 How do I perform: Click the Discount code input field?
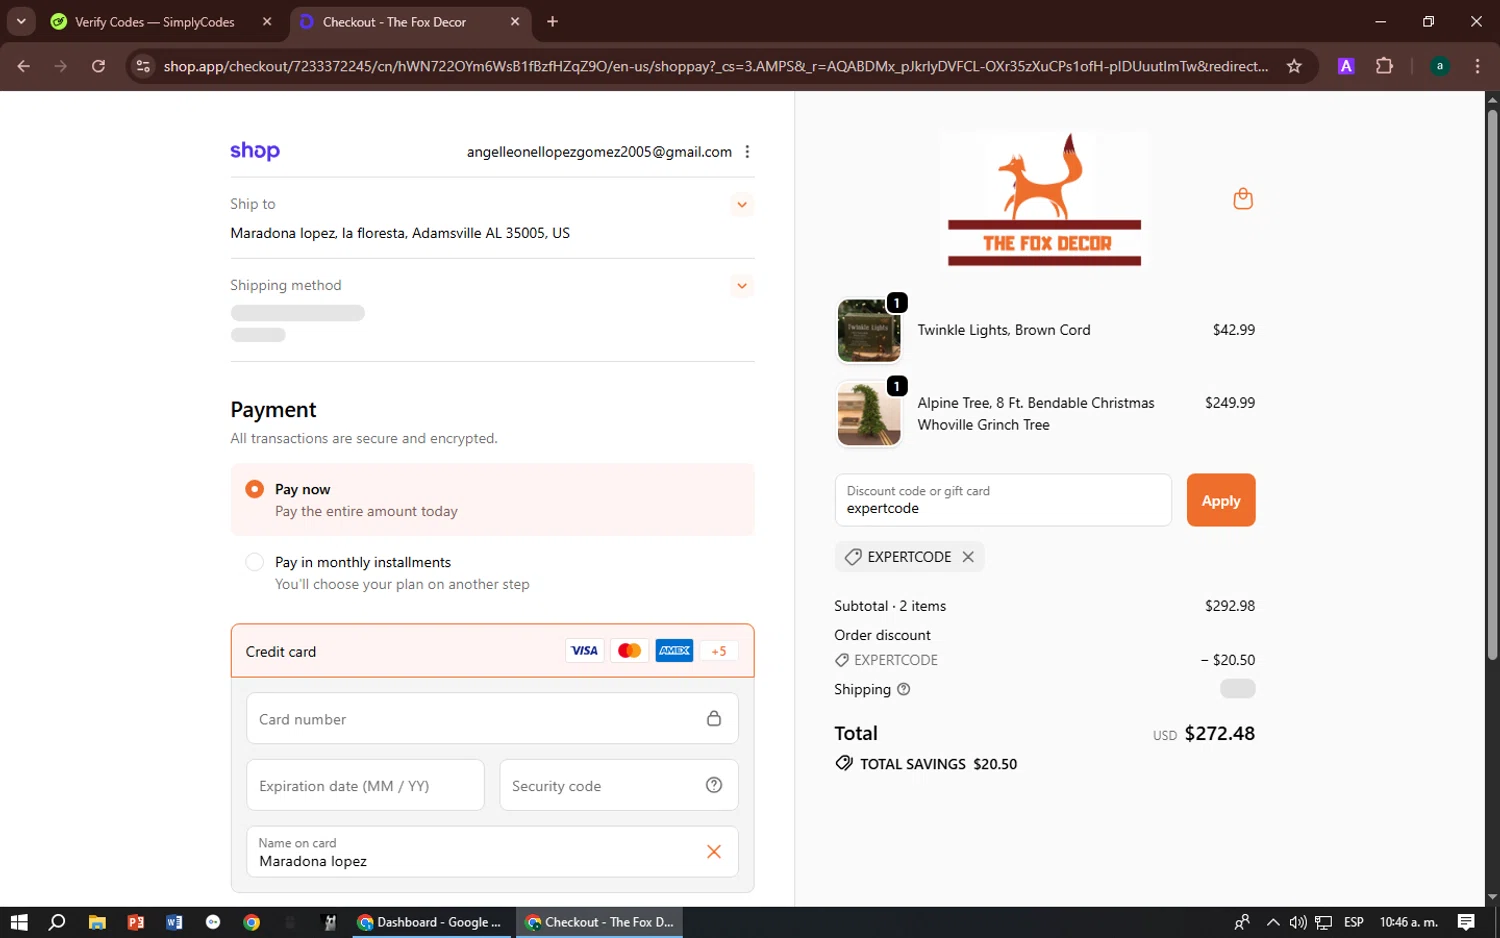(1003, 500)
